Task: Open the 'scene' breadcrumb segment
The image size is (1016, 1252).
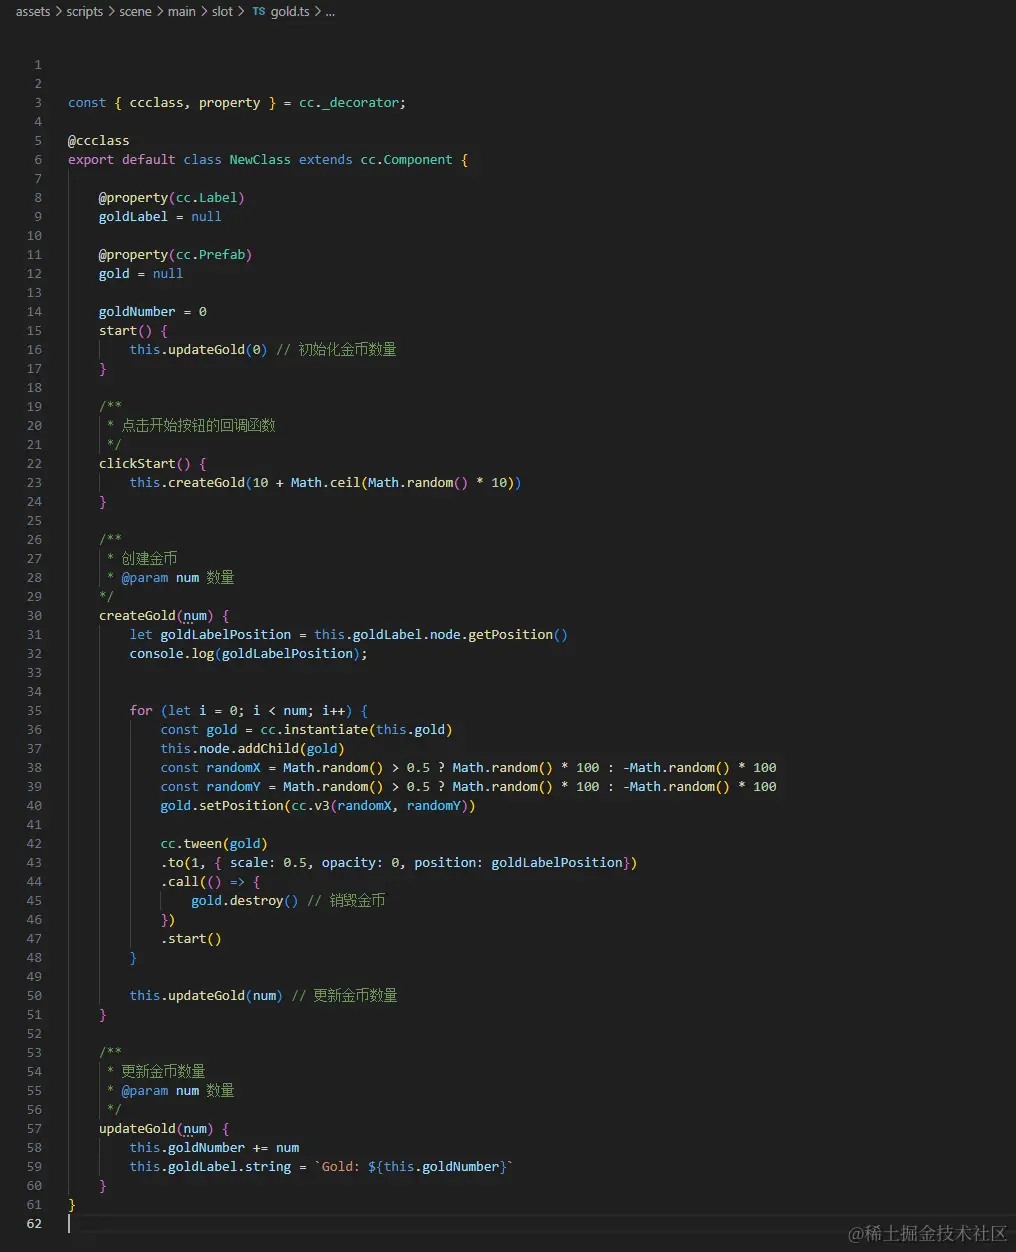Action: [x=136, y=12]
